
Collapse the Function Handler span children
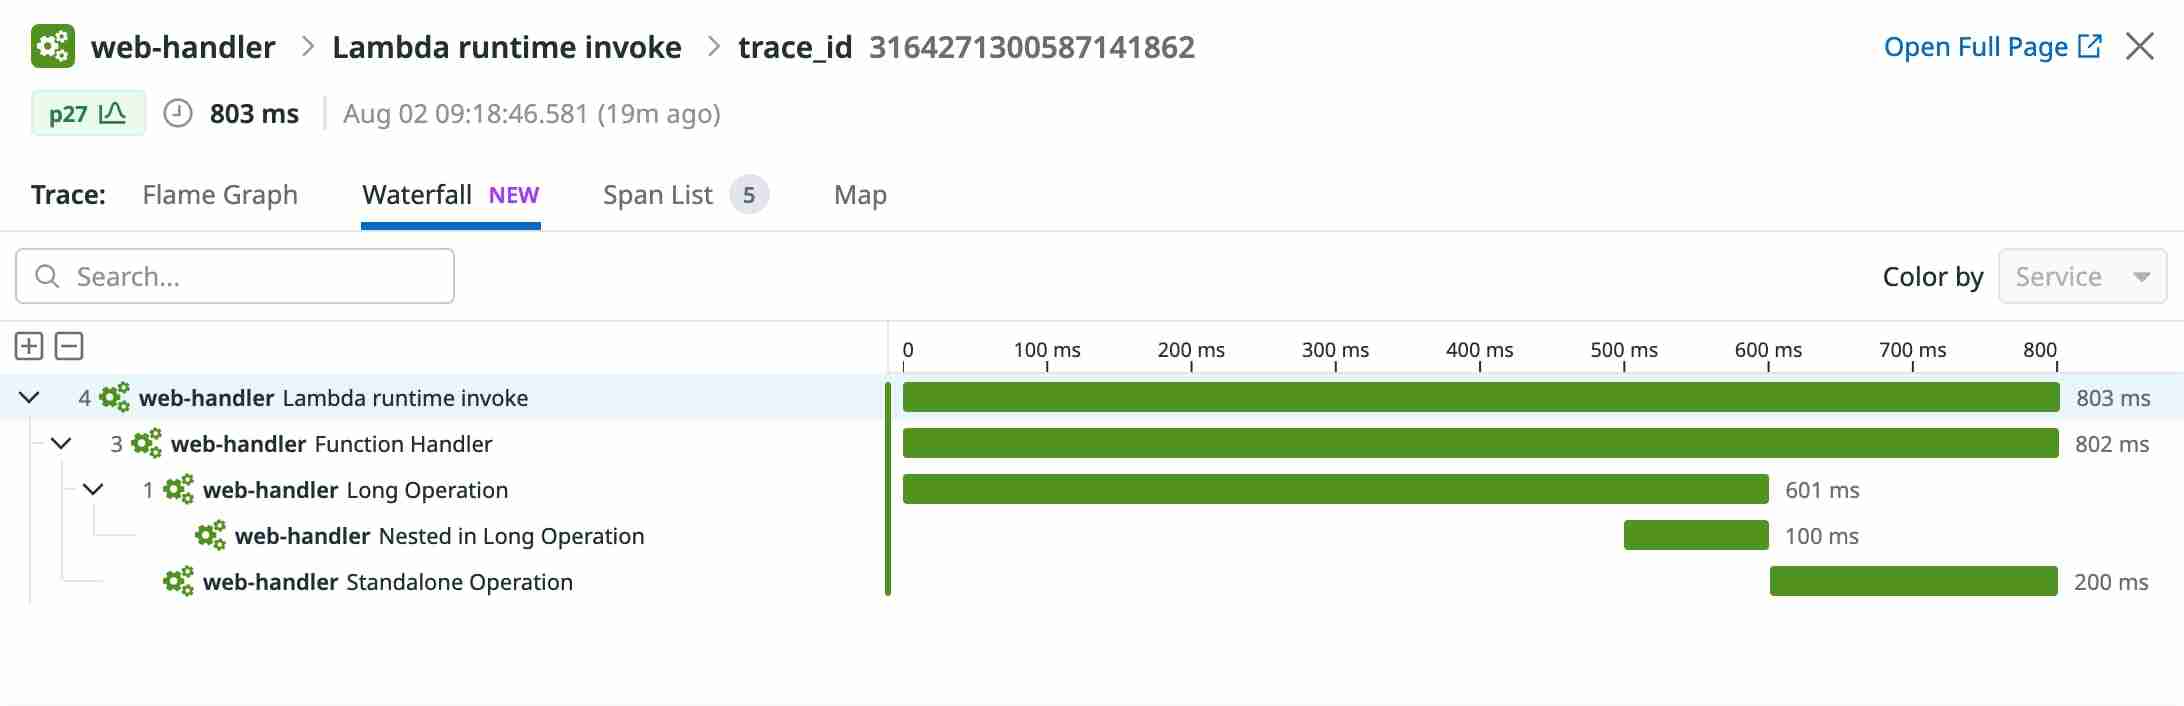click(x=62, y=443)
